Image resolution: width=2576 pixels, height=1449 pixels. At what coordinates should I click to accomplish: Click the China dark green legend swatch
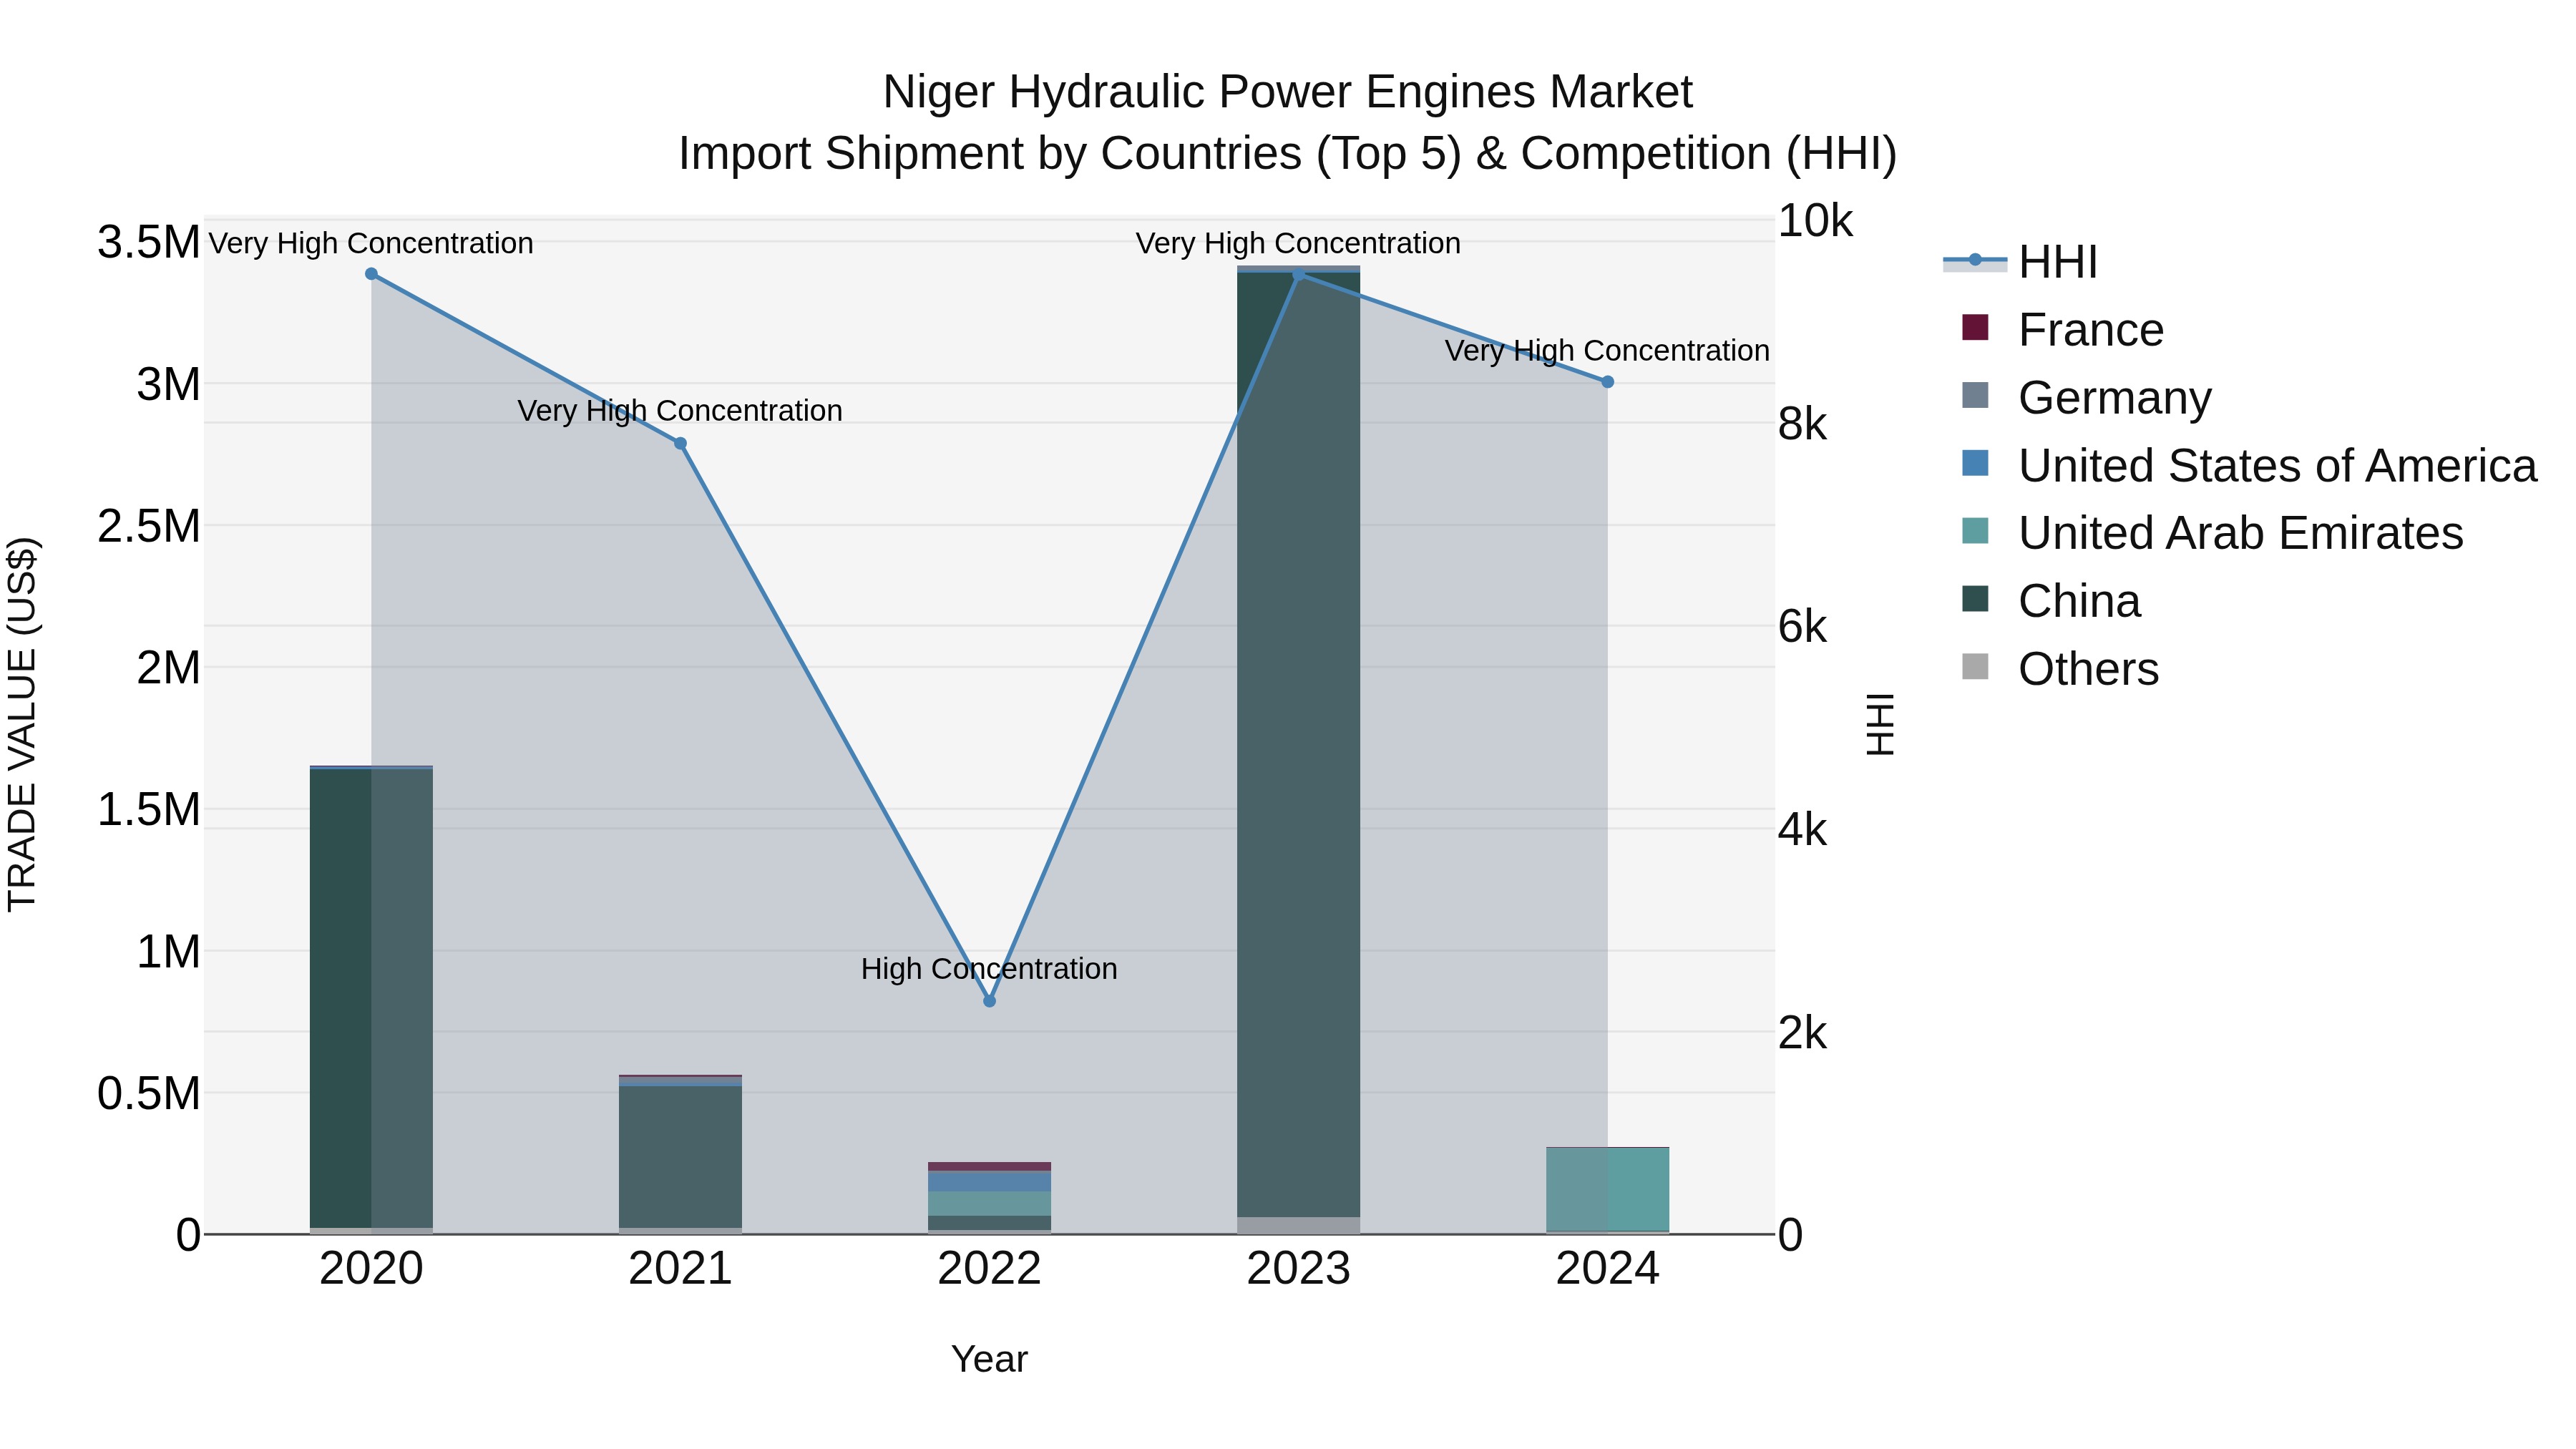tap(1975, 599)
